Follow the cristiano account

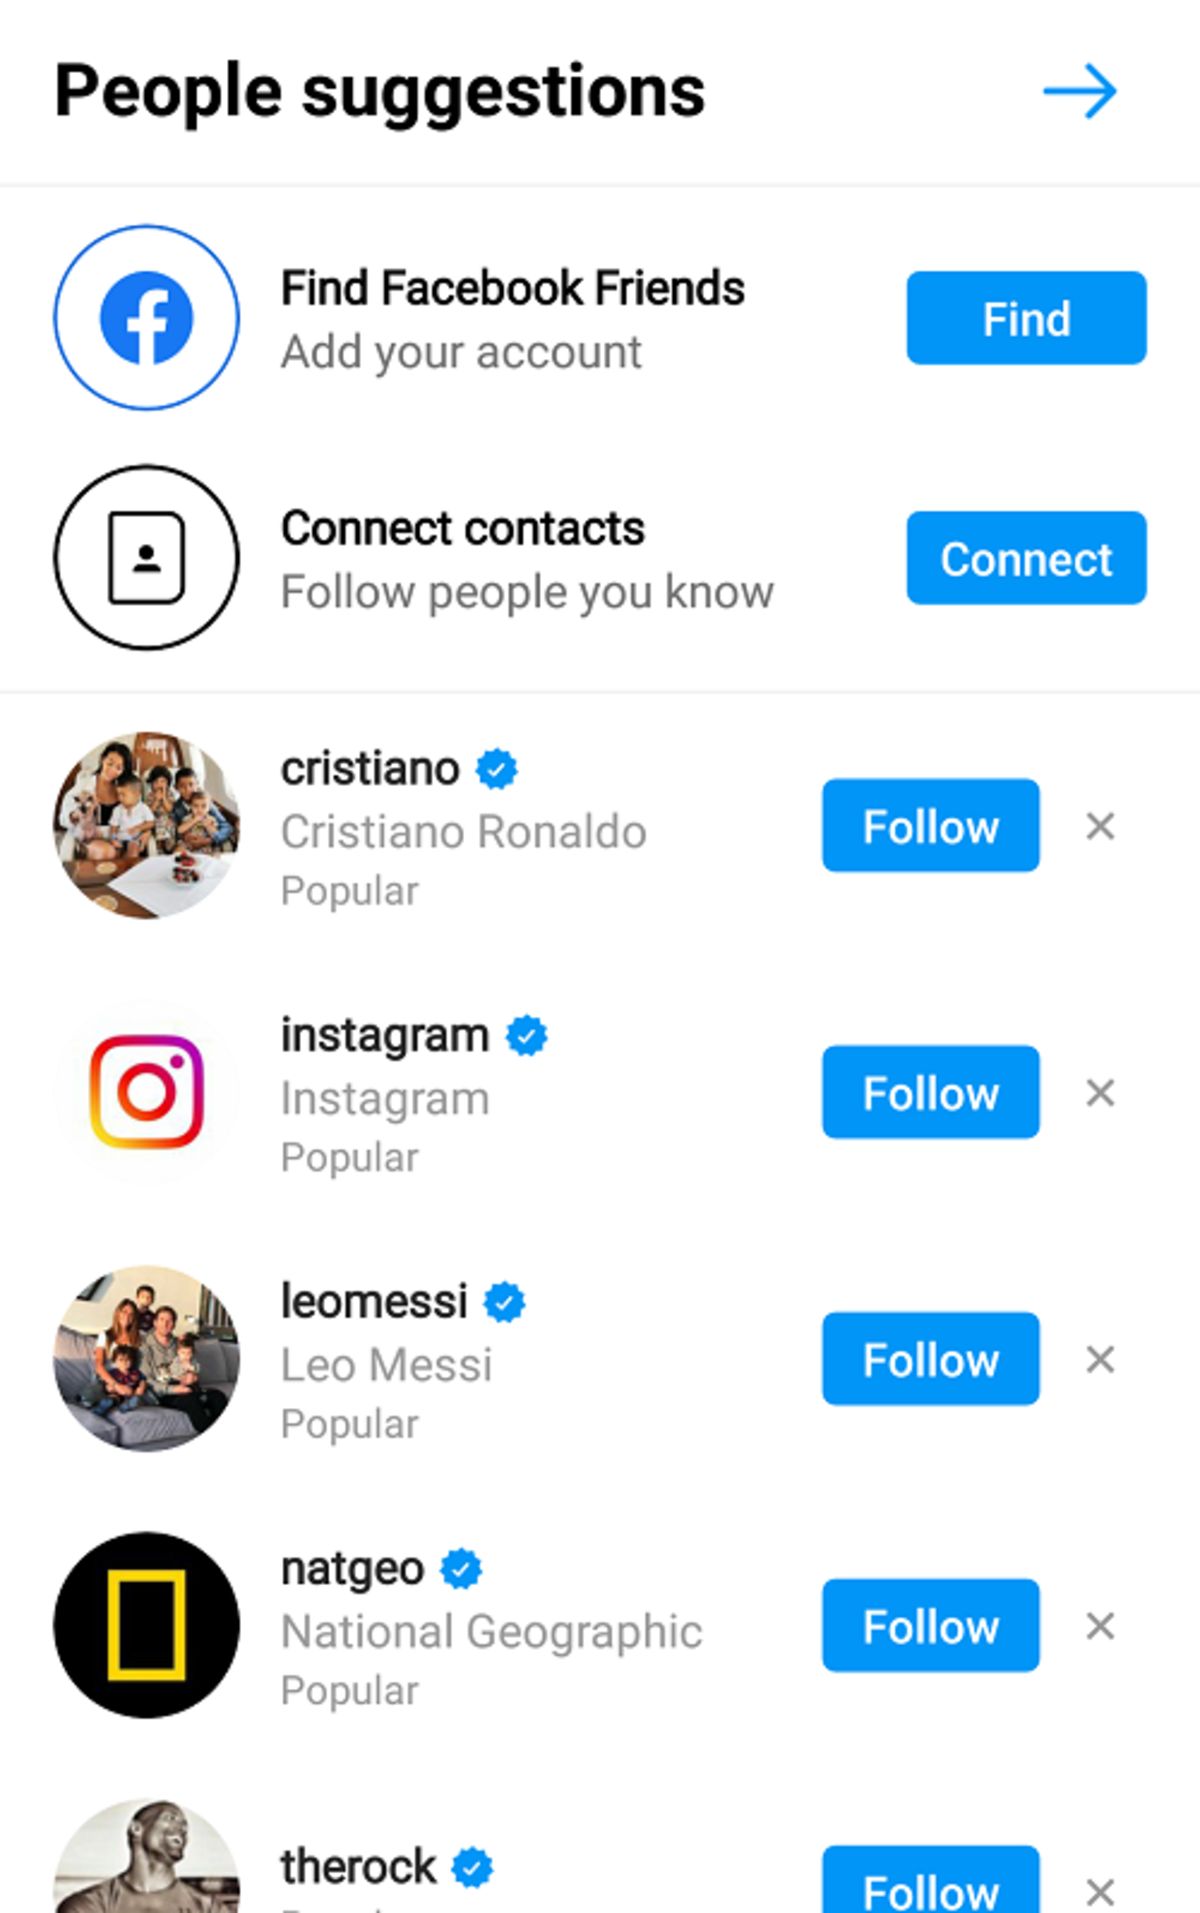pyautogui.click(x=931, y=825)
